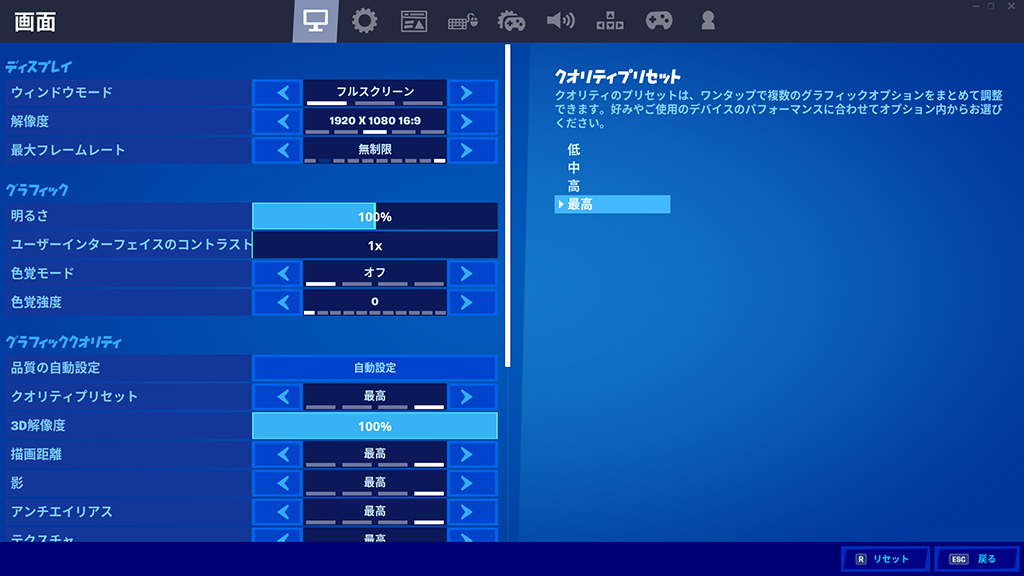Click right arrow for 描画距離
The width and height of the screenshot is (1024, 576).
click(472, 454)
